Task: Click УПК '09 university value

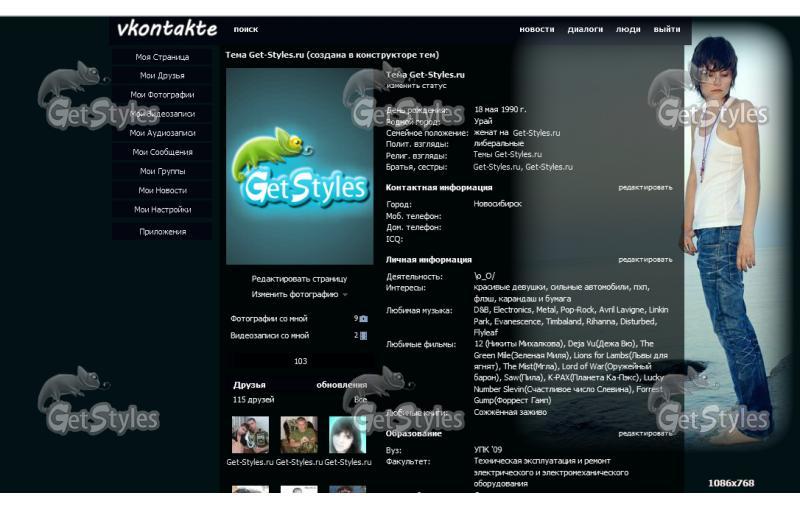Action: 488,449
